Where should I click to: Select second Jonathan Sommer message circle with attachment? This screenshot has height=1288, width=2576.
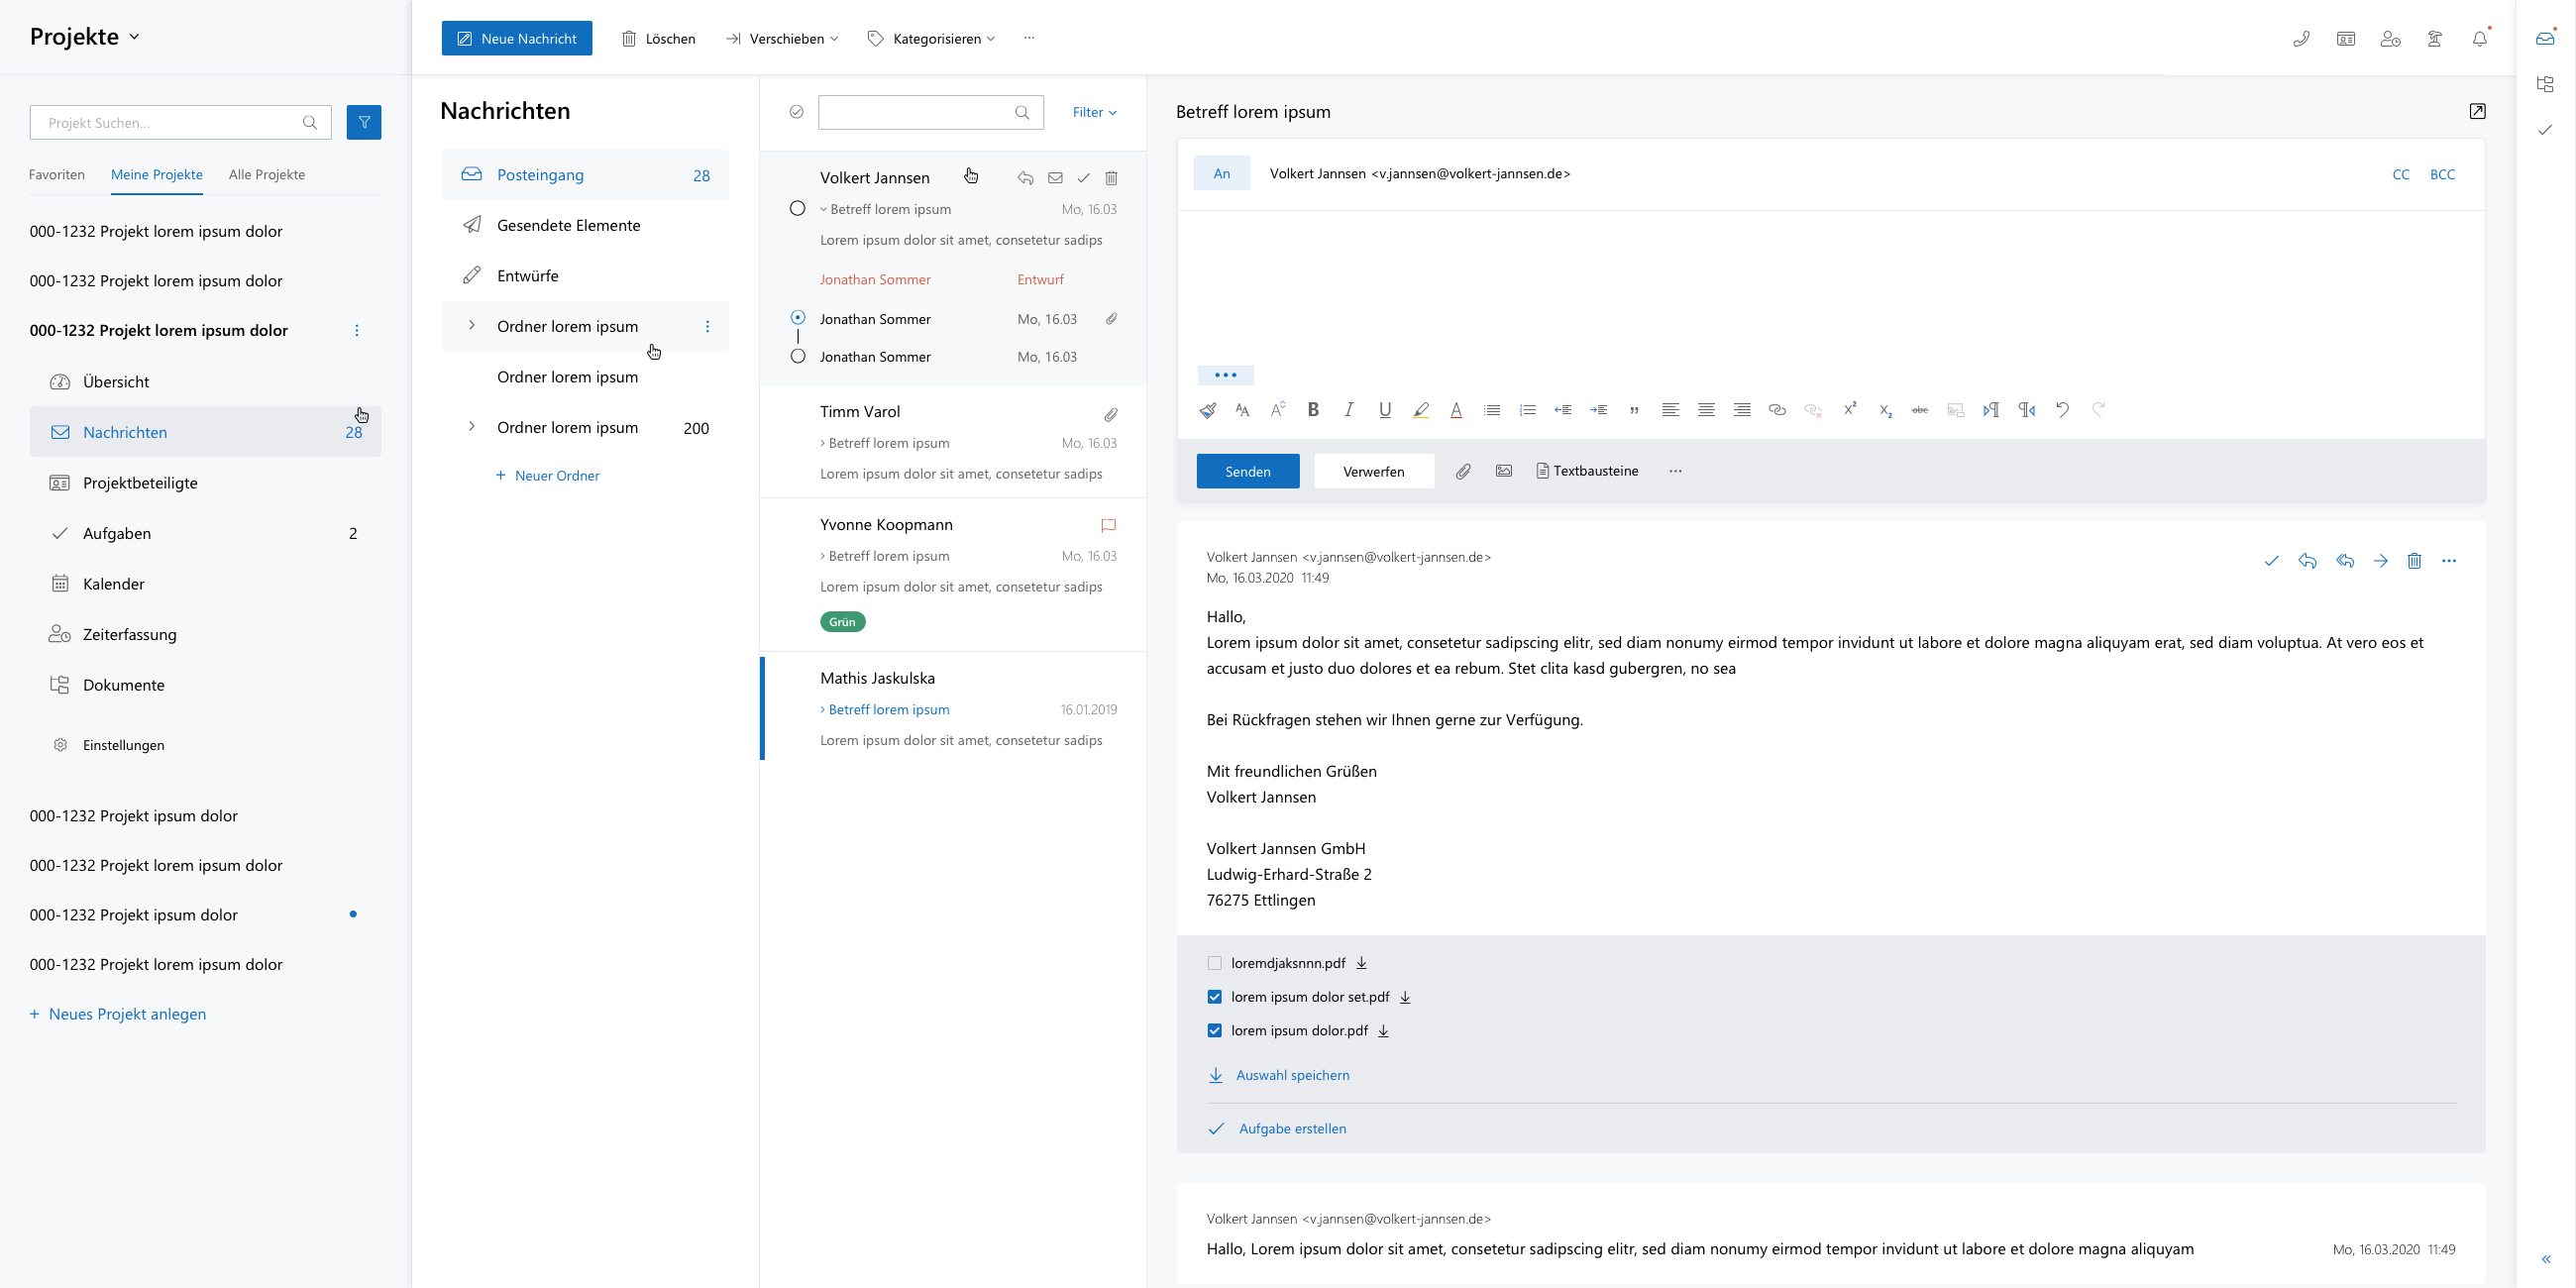coord(797,317)
